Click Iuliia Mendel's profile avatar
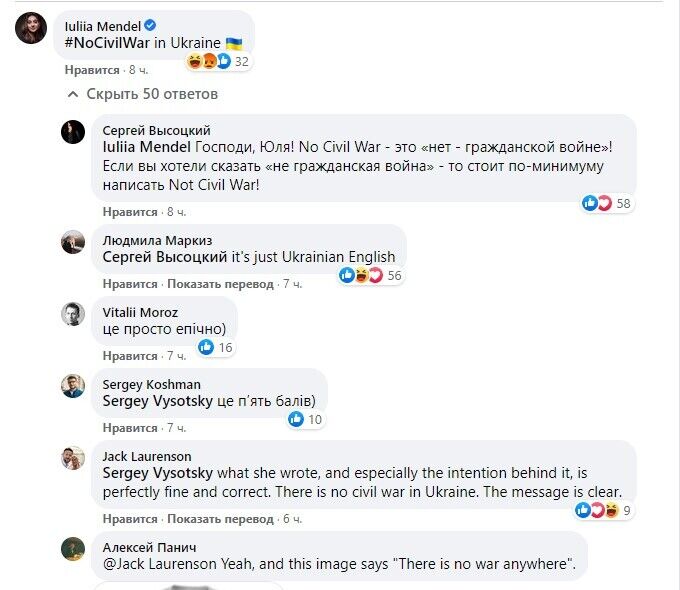The width and height of the screenshot is (680, 590). pos(30,29)
